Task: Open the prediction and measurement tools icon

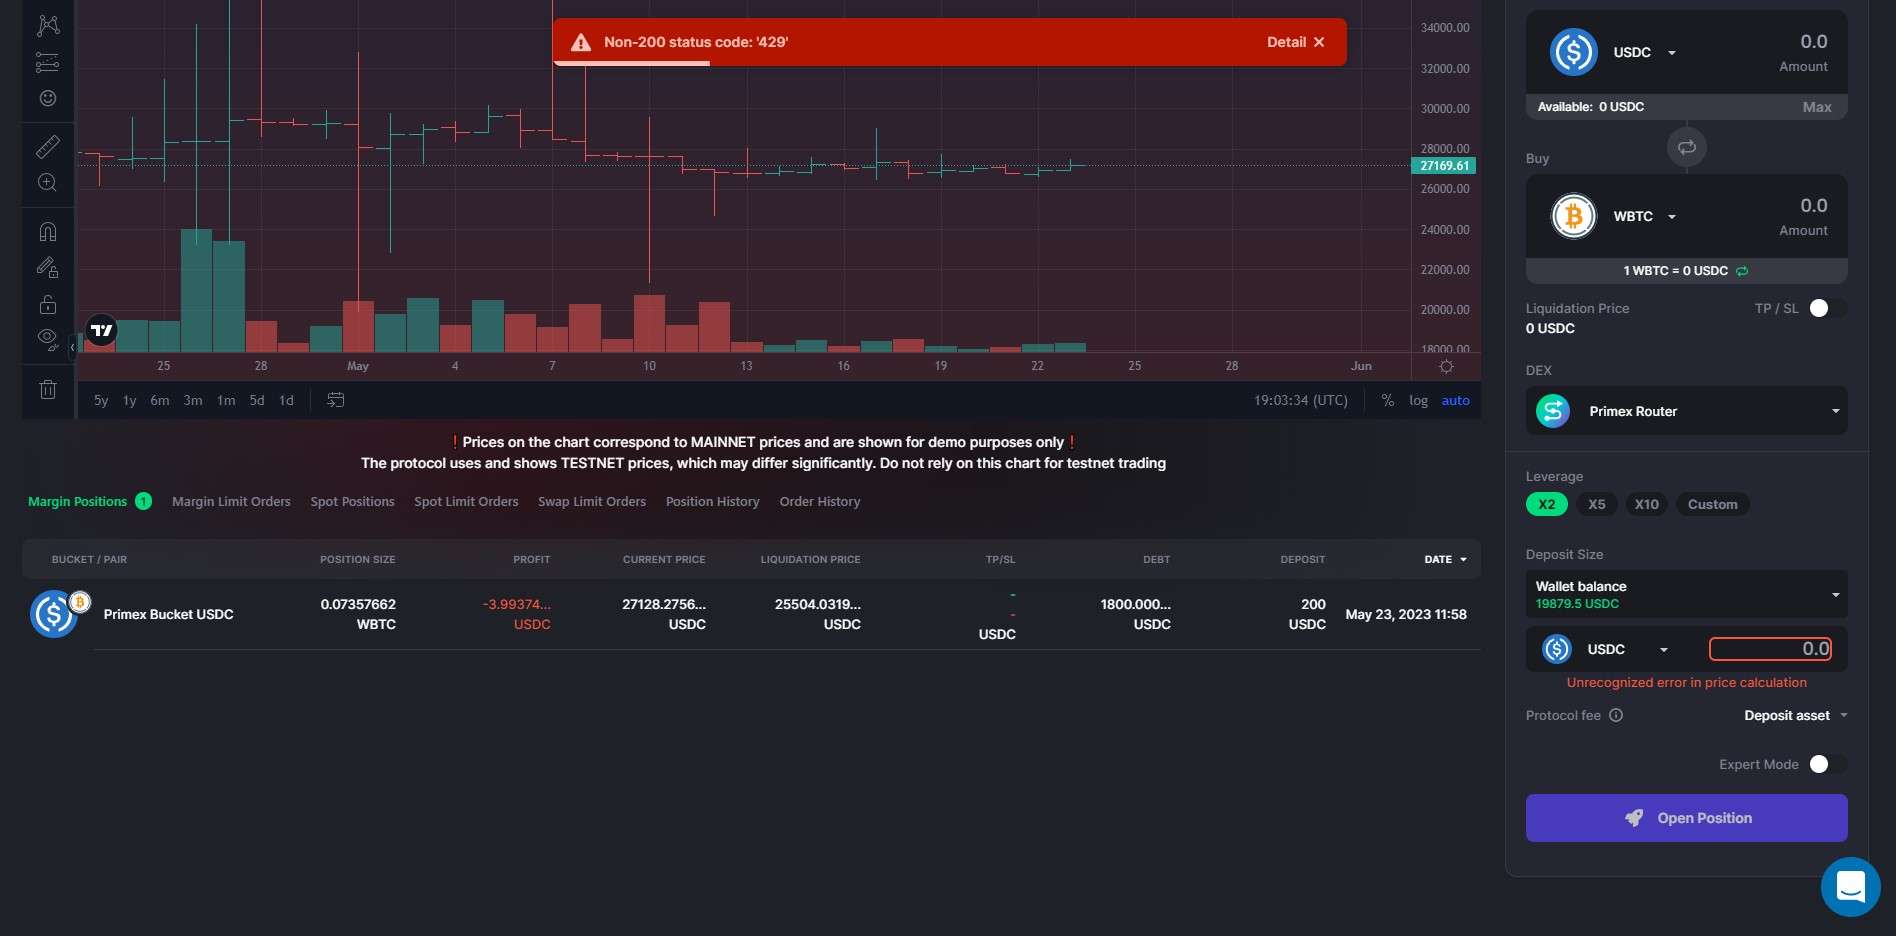Action: [x=47, y=62]
